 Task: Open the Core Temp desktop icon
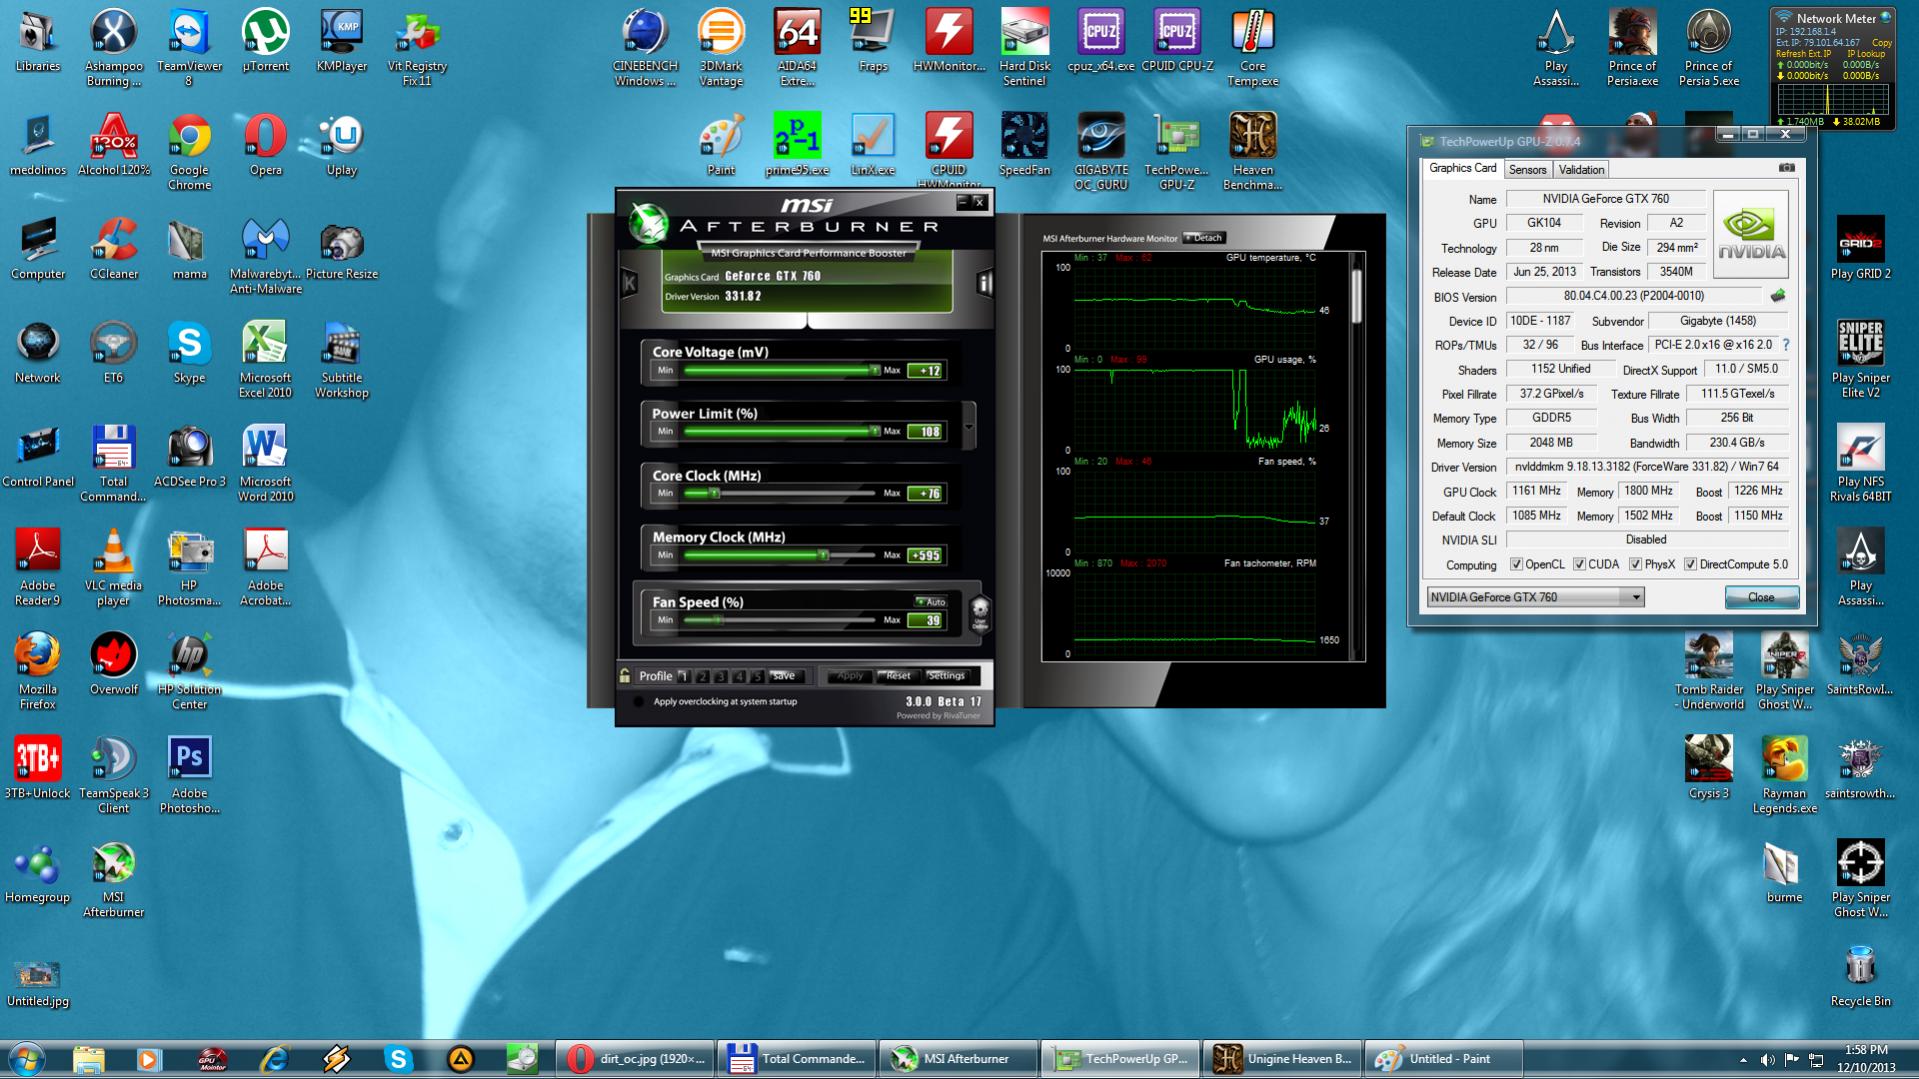click(x=1252, y=47)
